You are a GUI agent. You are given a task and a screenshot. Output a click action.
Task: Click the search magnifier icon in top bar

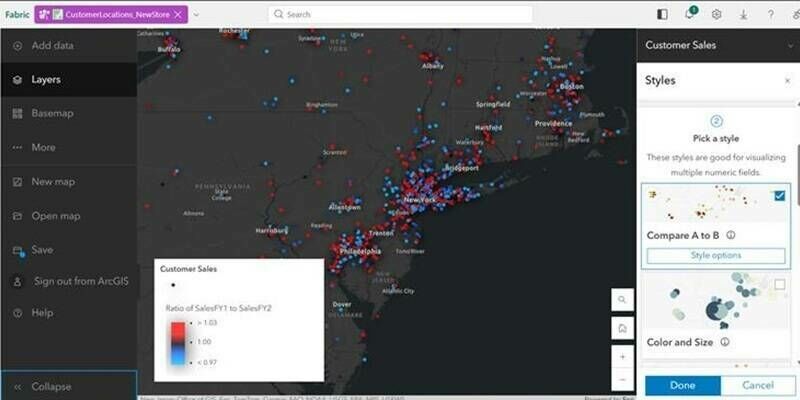point(278,14)
